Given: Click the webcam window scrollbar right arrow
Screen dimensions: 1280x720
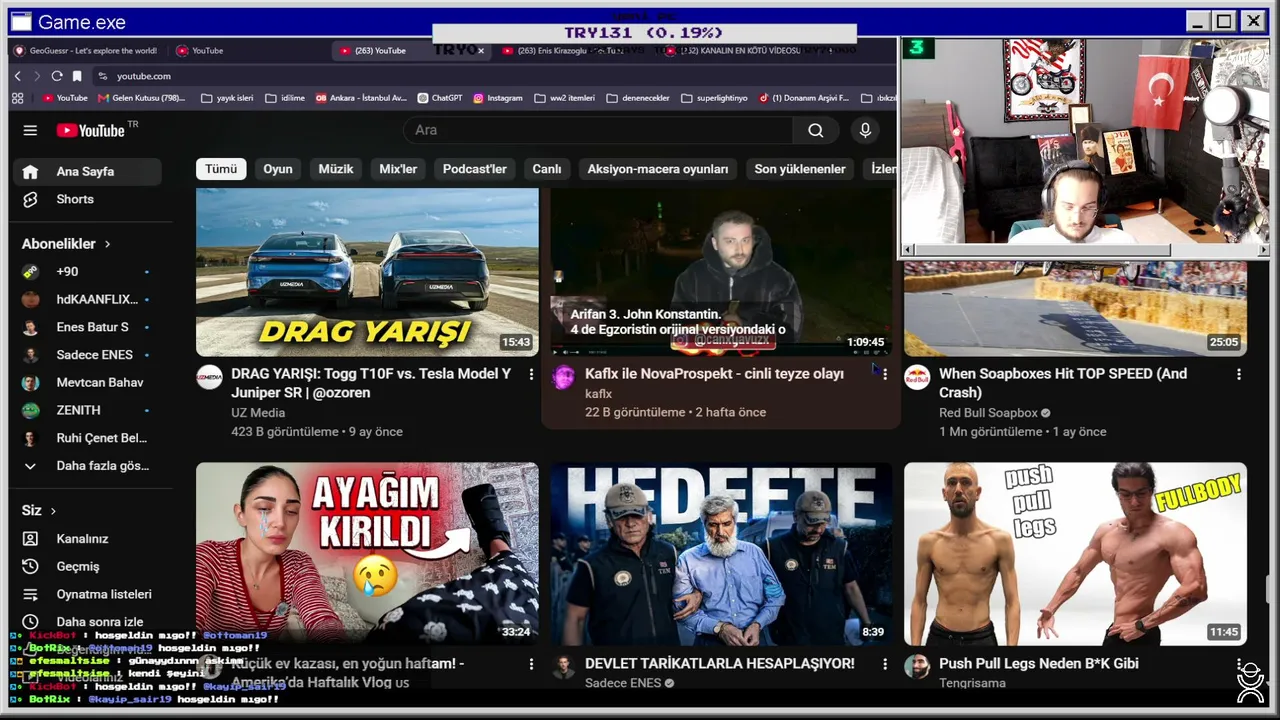Looking at the screenshot, I should click(x=1264, y=250).
